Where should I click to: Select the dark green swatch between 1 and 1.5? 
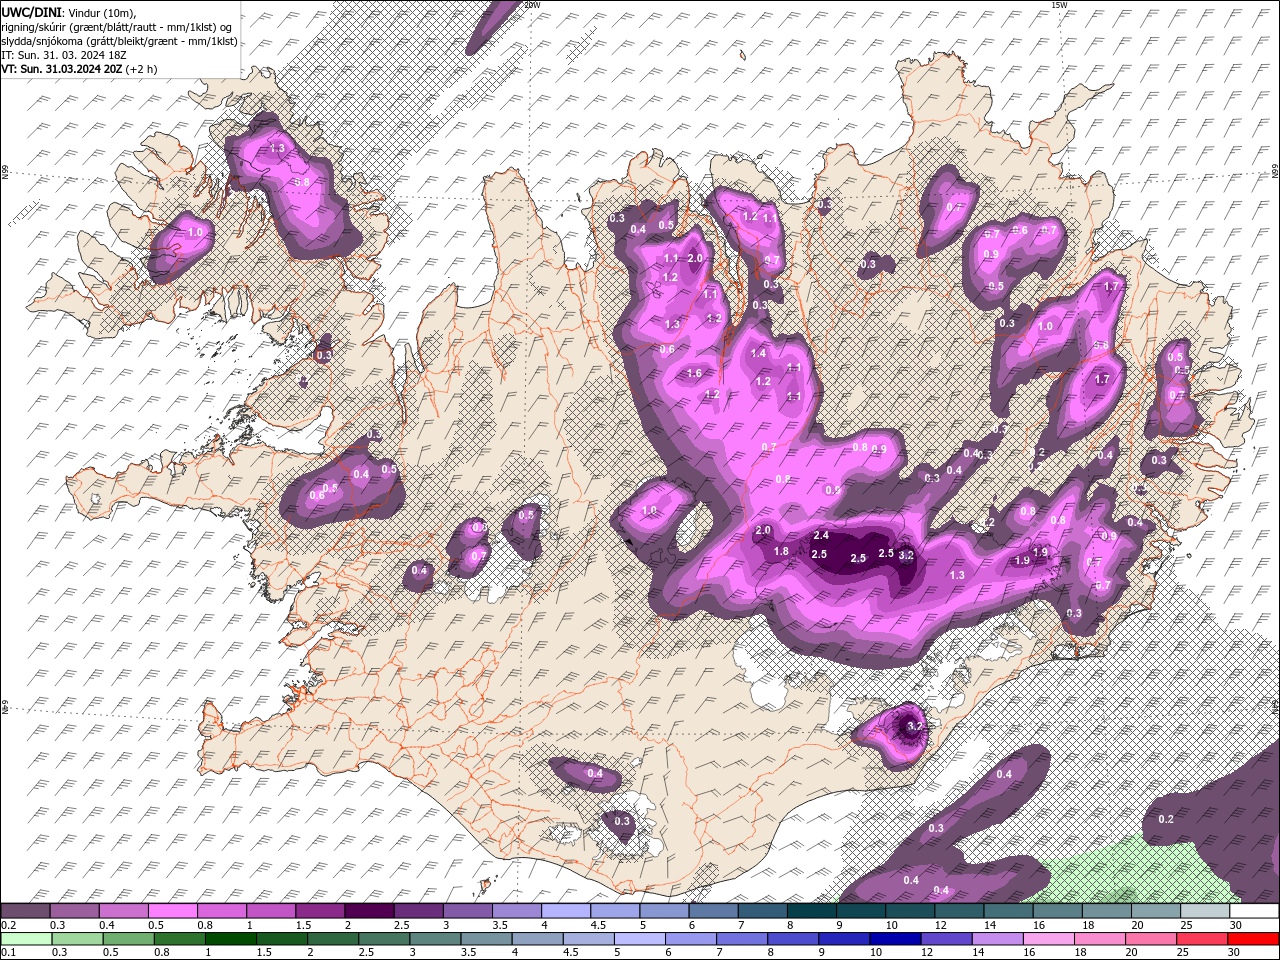click(x=229, y=938)
